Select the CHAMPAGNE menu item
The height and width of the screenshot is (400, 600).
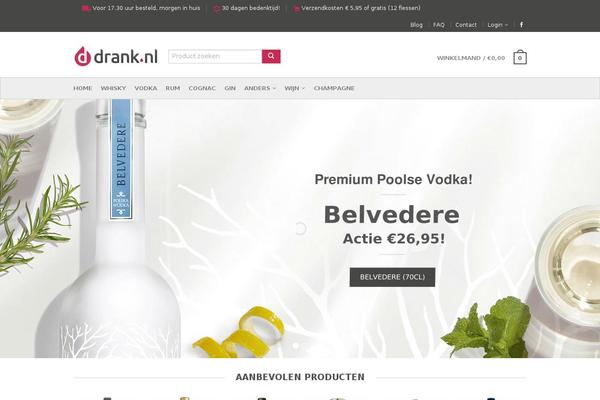[x=334, y=88]
